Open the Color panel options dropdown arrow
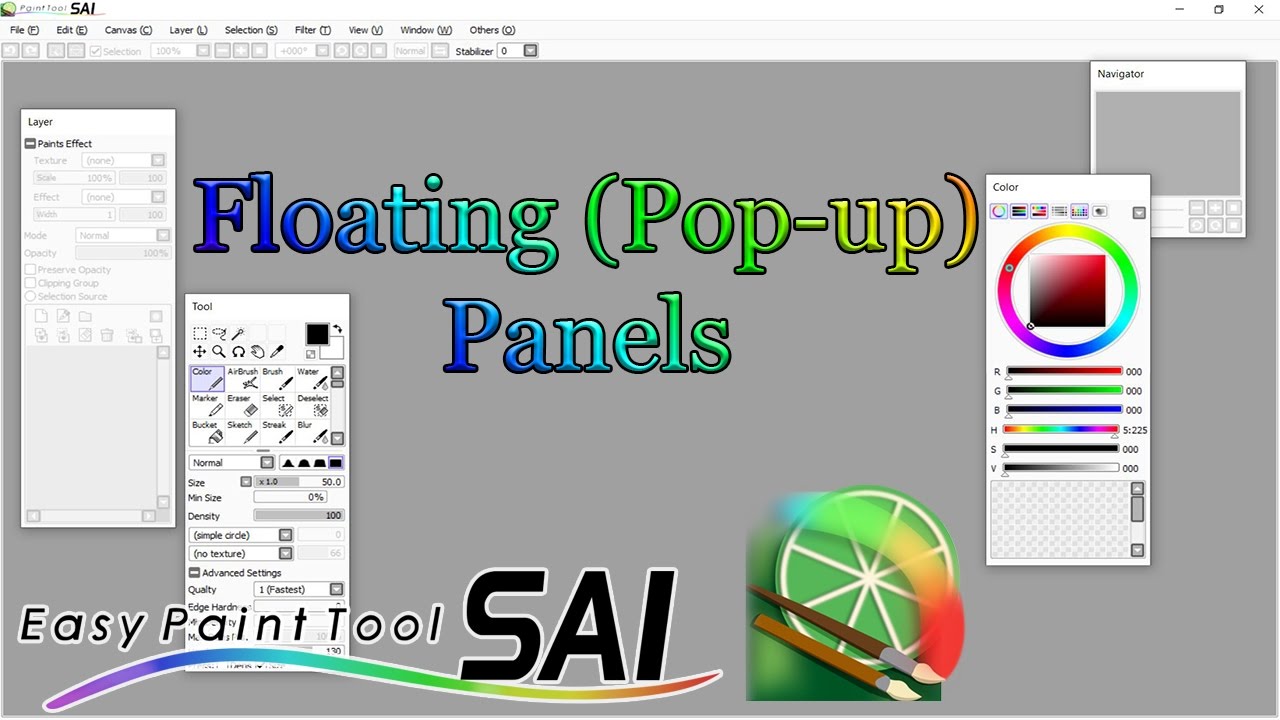The height and width of the screenshot is (720, 1280). [x=1138, y=212]
